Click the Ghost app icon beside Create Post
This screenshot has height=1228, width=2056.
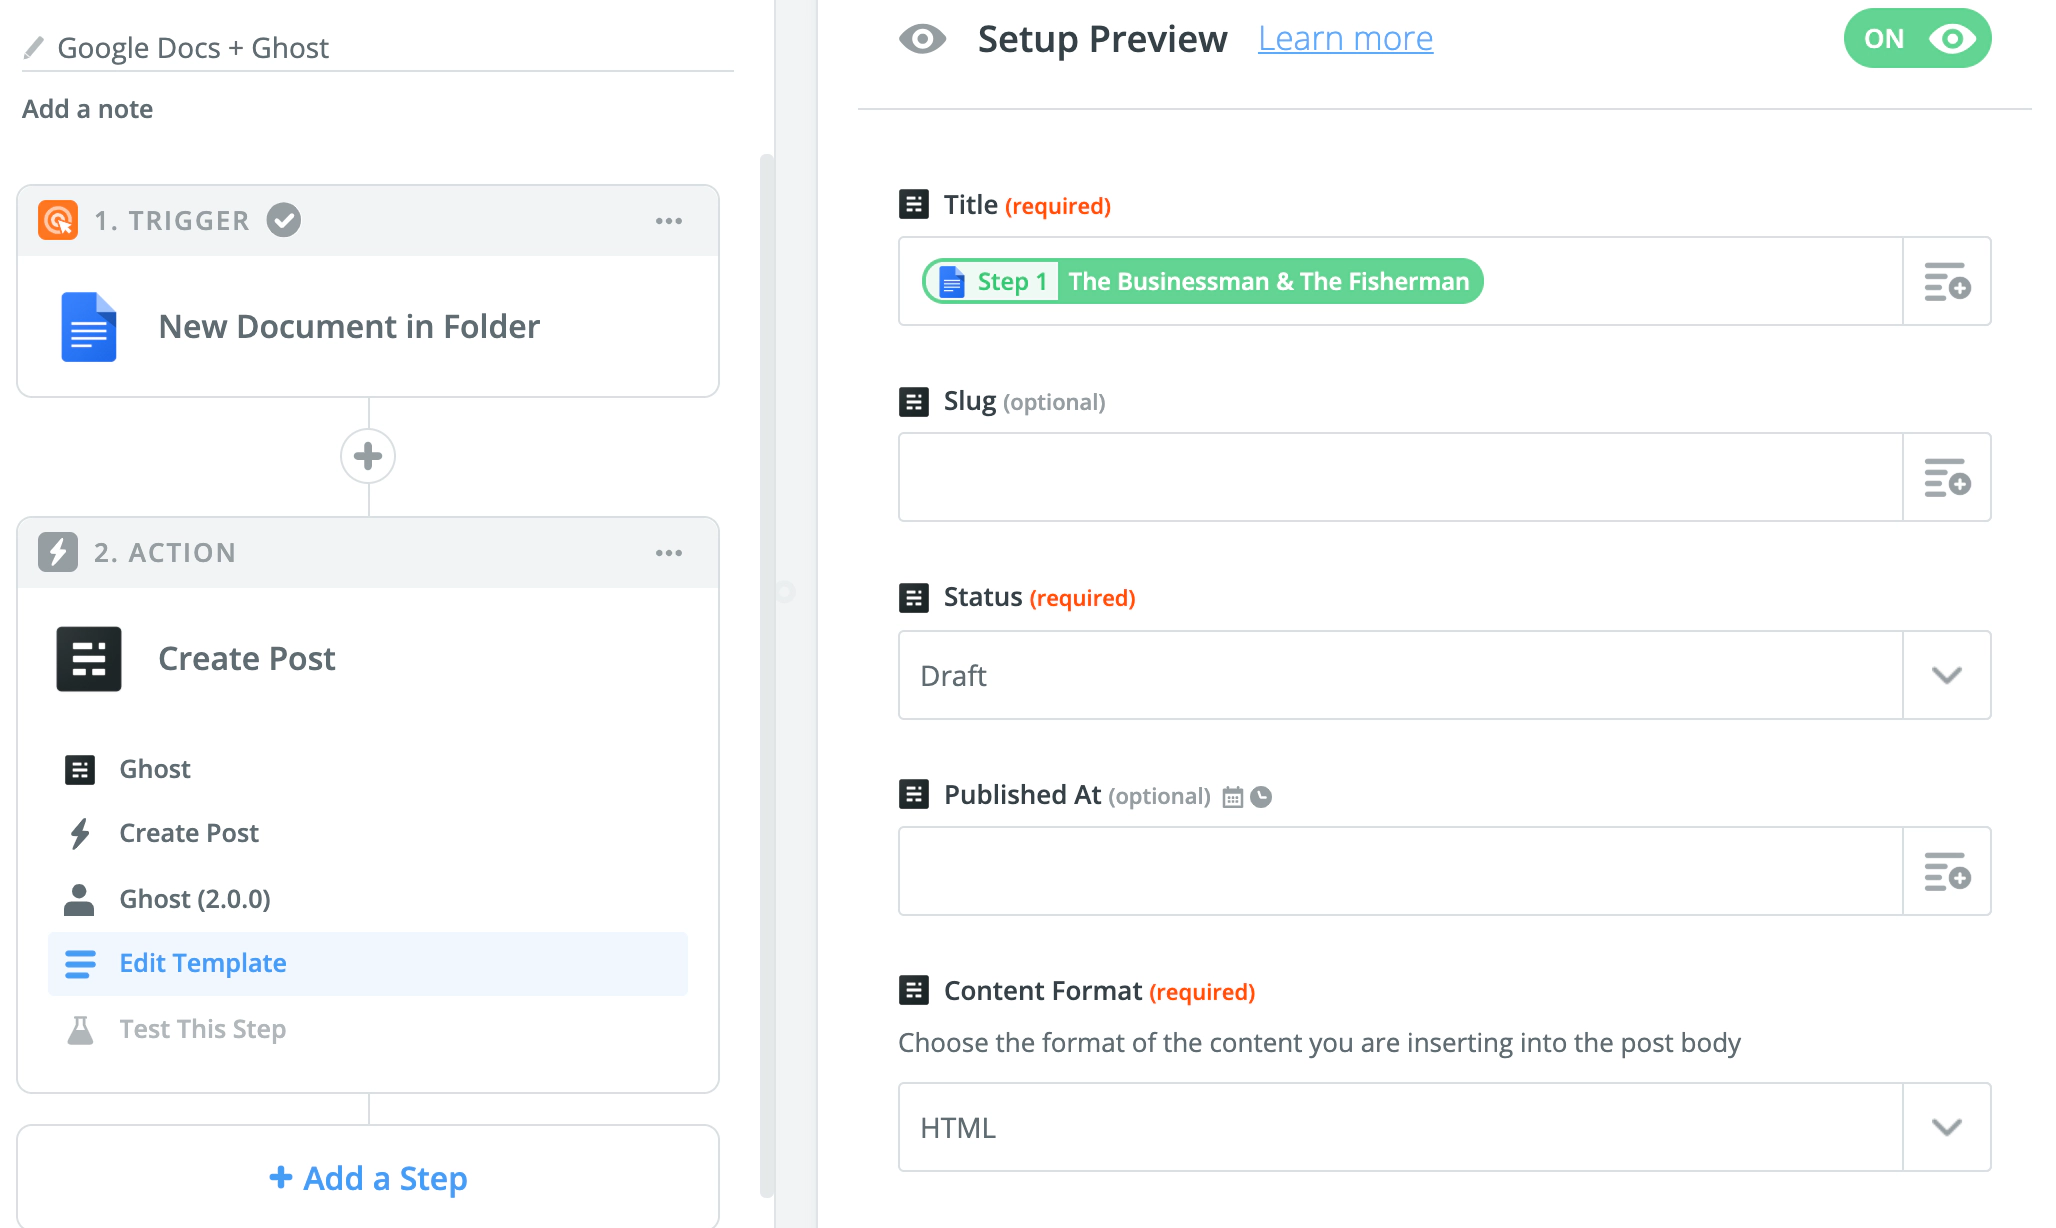[x=89, y=659]
